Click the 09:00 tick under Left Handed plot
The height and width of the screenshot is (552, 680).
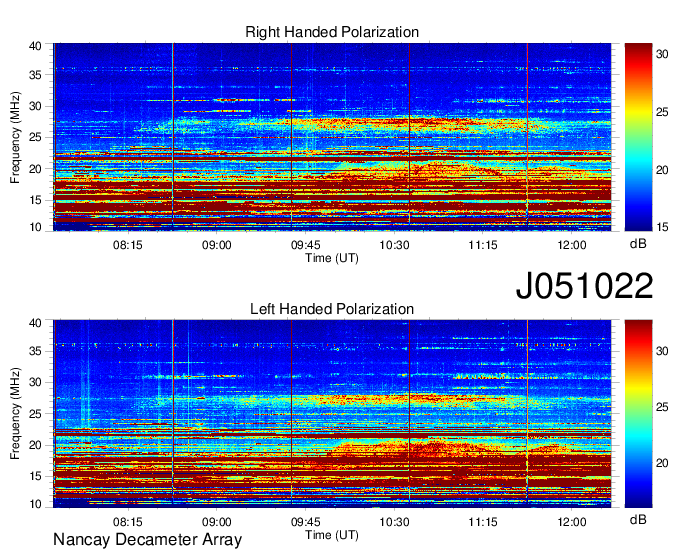pos(216,522)
